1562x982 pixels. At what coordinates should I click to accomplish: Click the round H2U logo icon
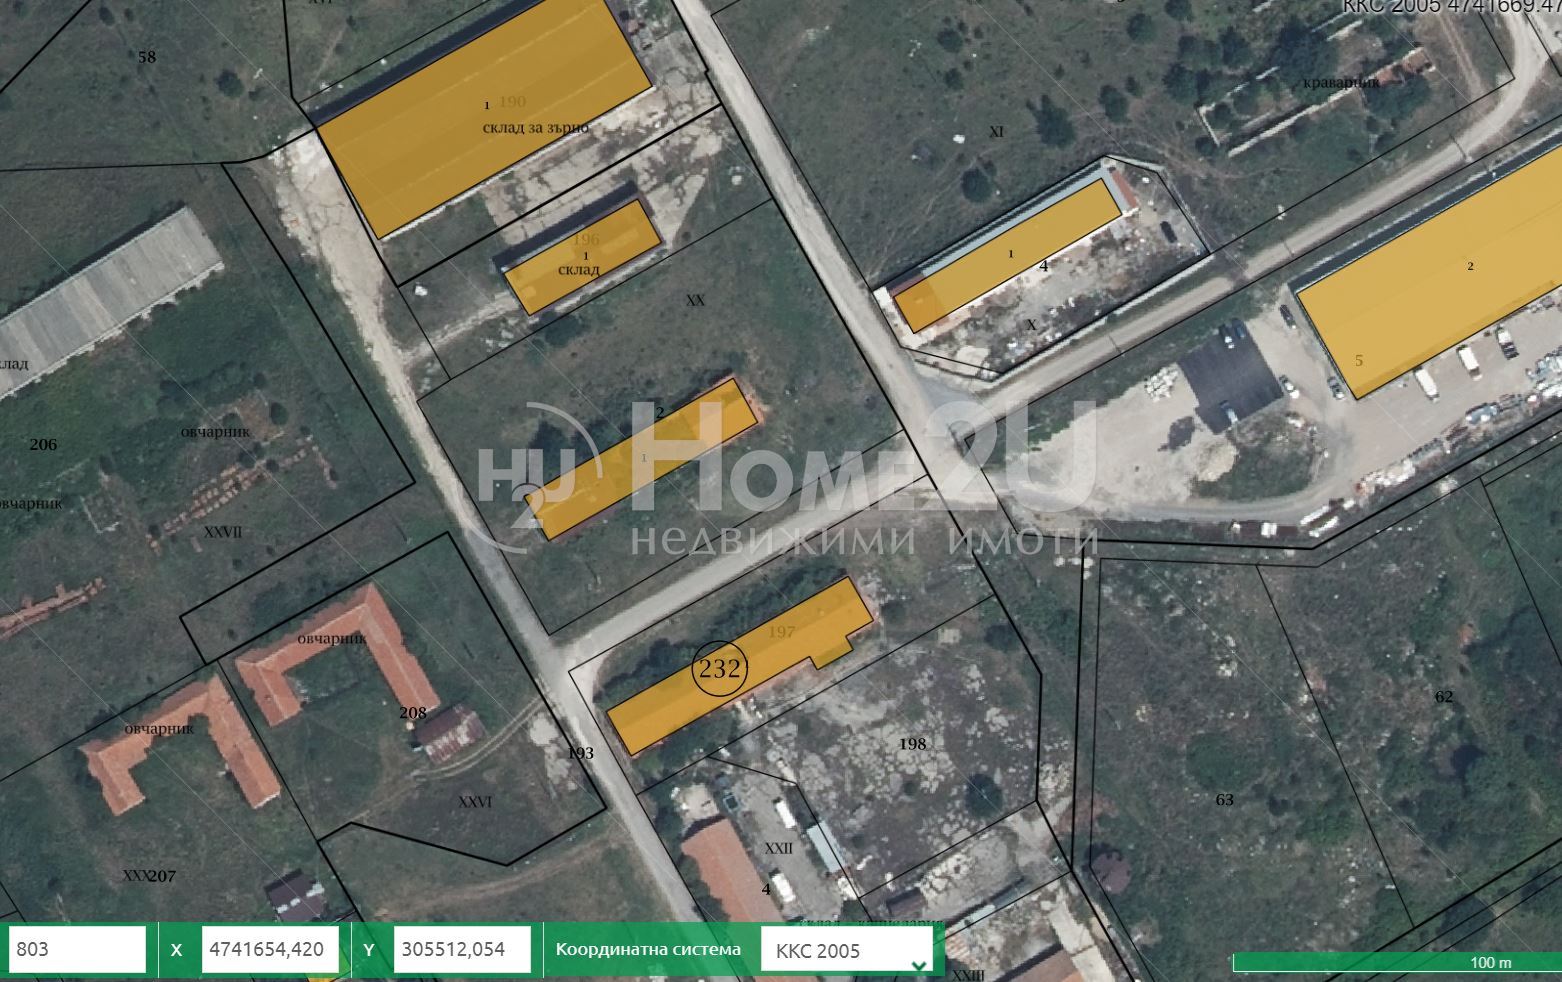[x=527, y=477]
